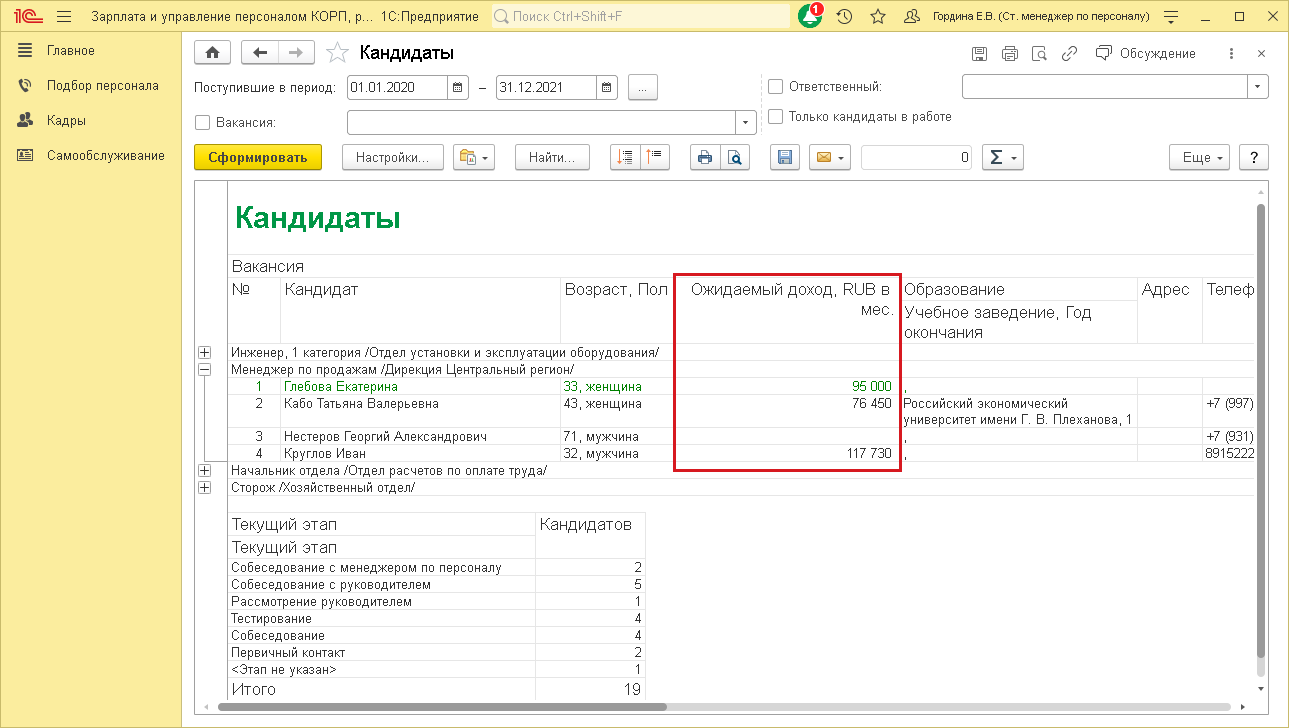1289x728 pixels.
Task: Click the Ответственный input field
Action: (x=1105, y=87)
